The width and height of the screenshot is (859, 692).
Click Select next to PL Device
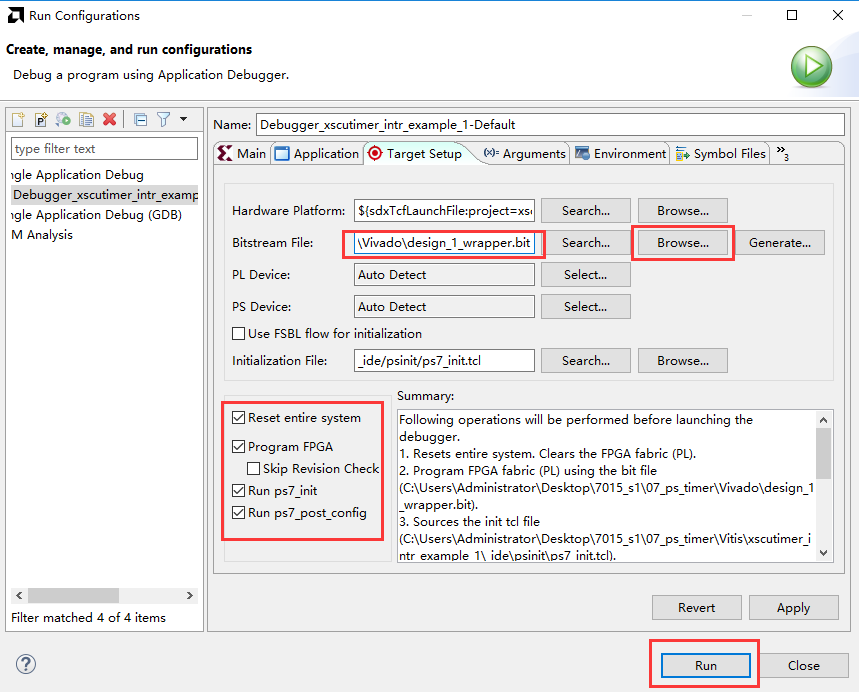(586, 274)
